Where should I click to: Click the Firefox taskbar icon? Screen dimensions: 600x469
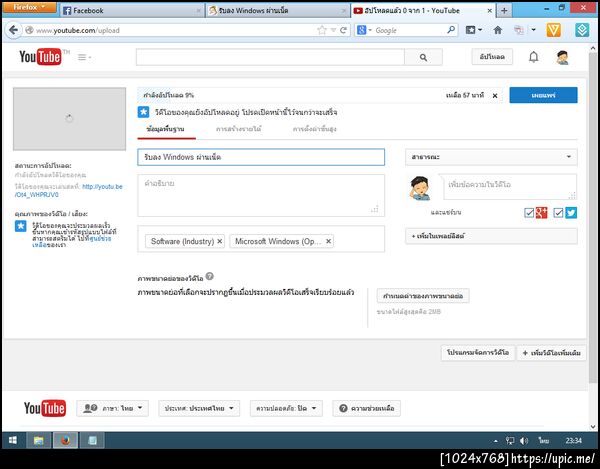pyautogui.click(x=65, y=440)
